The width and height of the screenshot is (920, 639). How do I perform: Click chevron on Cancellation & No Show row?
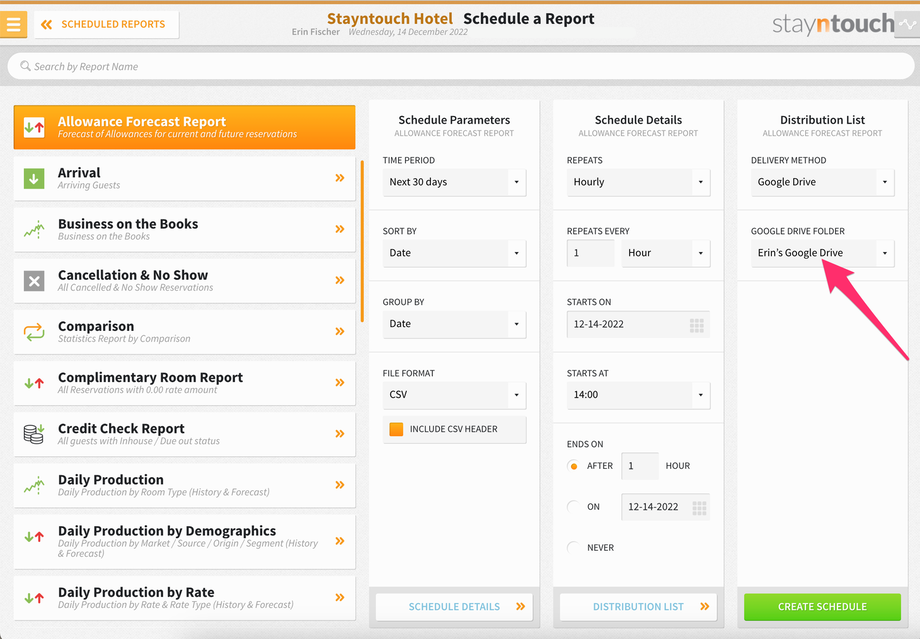tap(340, 280)
